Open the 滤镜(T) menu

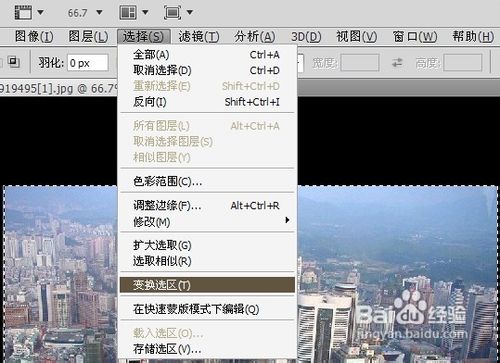199,36
